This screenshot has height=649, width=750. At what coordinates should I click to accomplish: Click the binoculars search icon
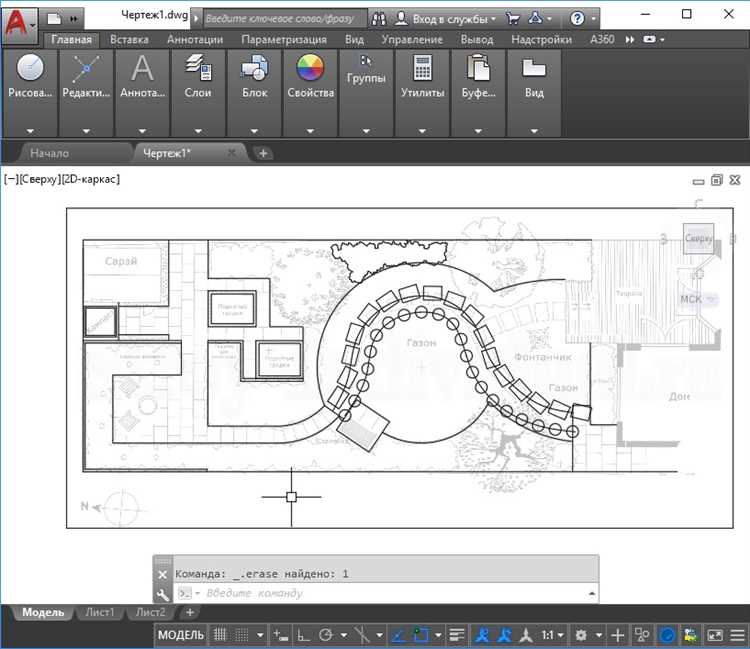coord(379,18)
